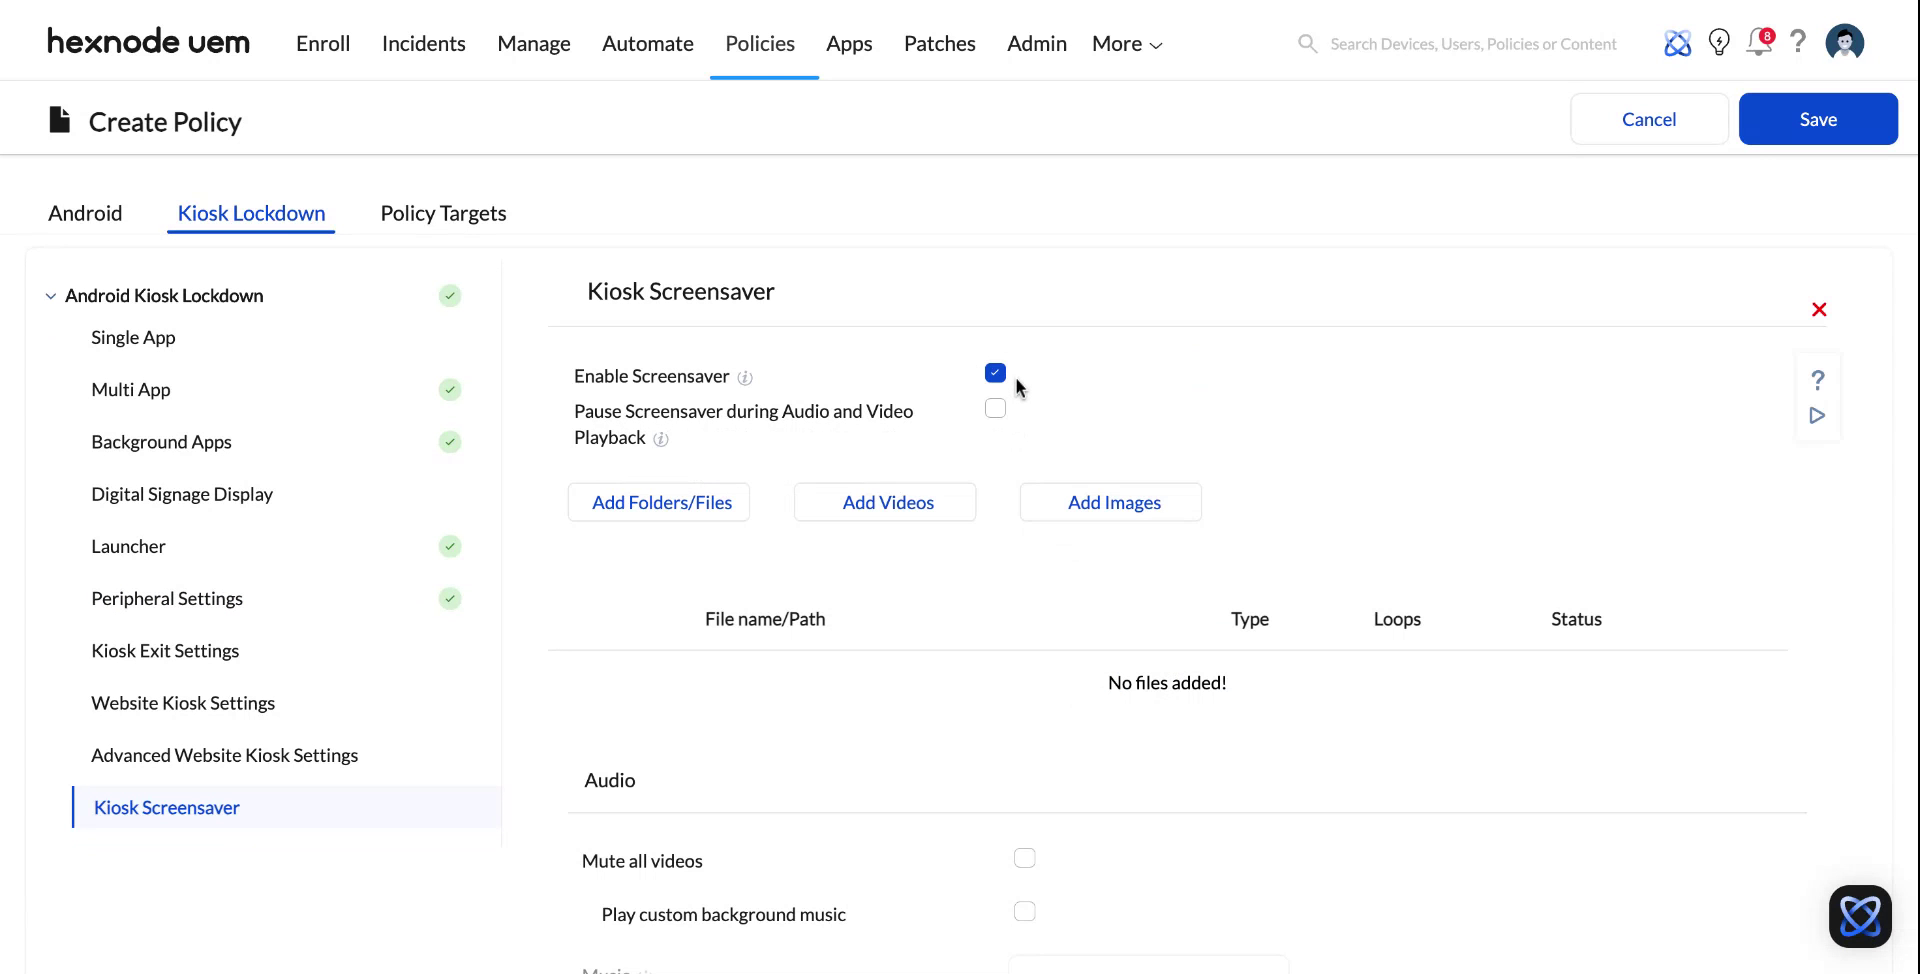Open the floating Hexnode chat widget
This screenshot has width=1920, height=974.
(x=1859, y=916)
